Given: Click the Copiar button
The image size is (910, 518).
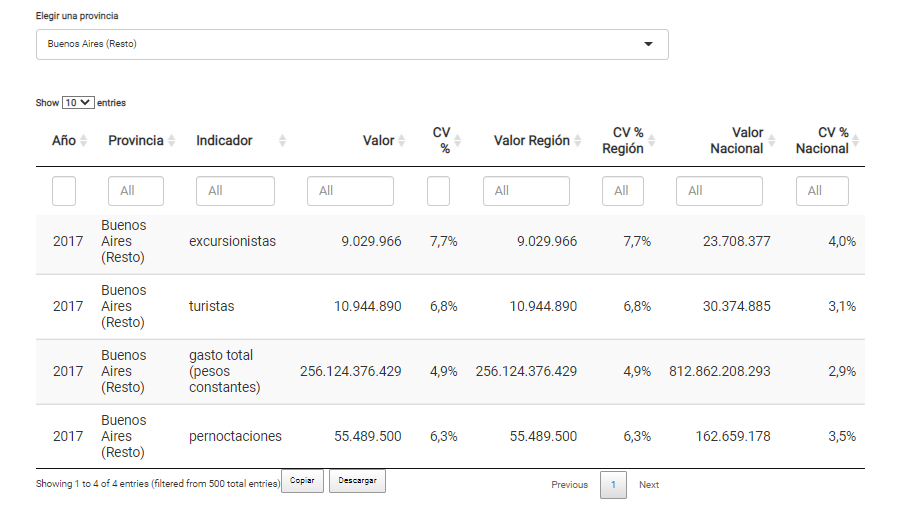Looking at the screenshot, I should 302,481.
